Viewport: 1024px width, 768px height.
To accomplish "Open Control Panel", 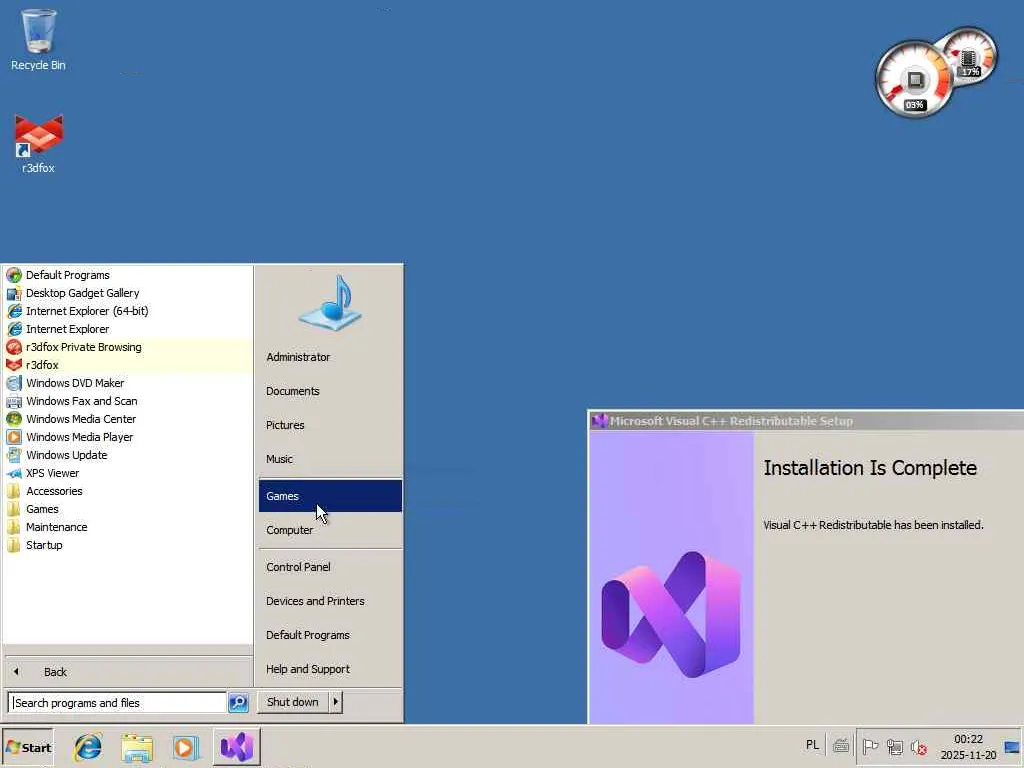I will [x=330, y=567].
